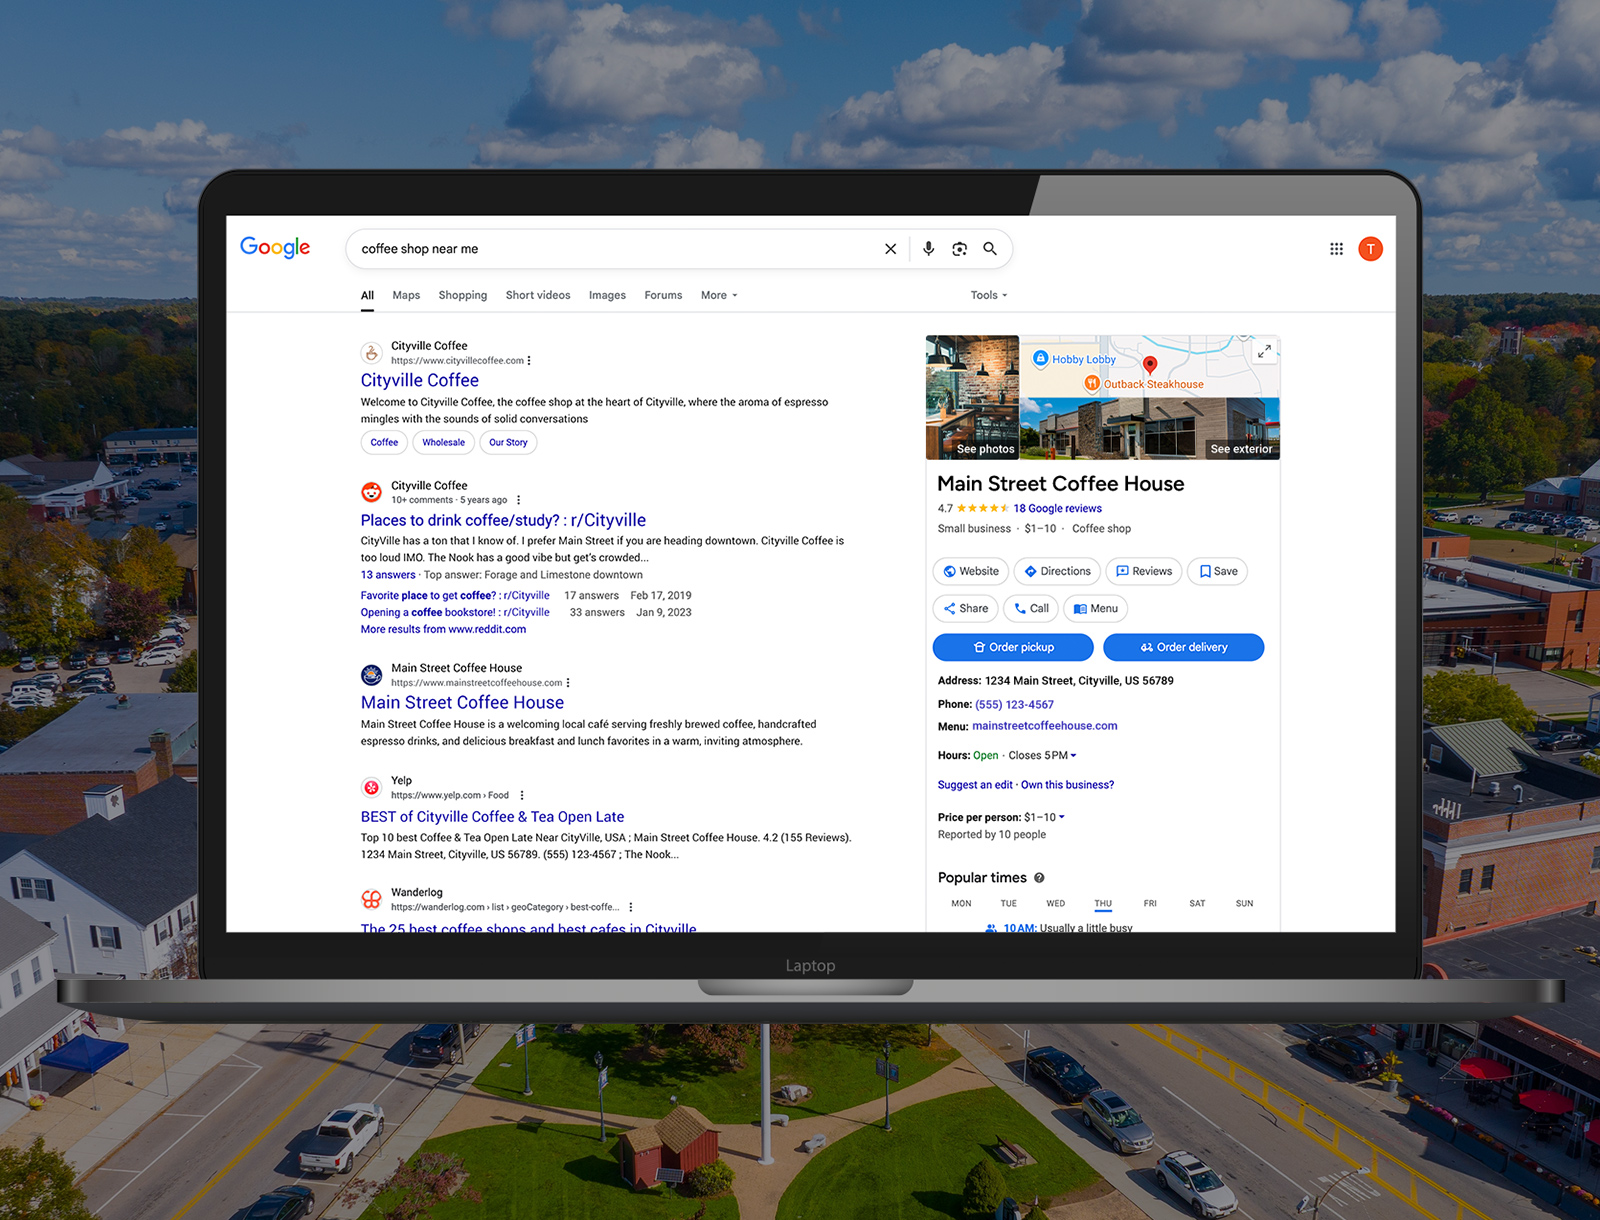Switch to the Forums tab

tap(663, 296)
